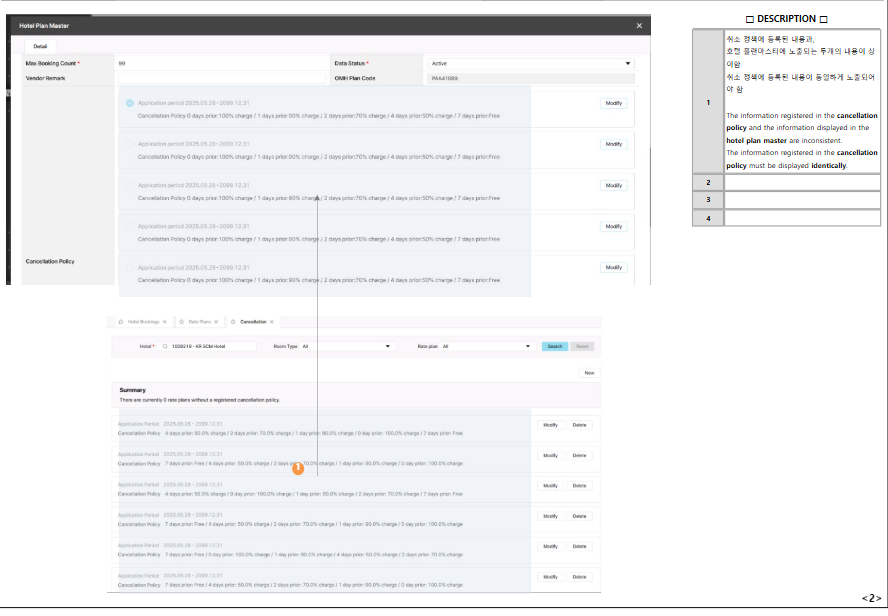Click the 'Vendor Remark' label
This screenshot has width=888, height=616.
45,78
